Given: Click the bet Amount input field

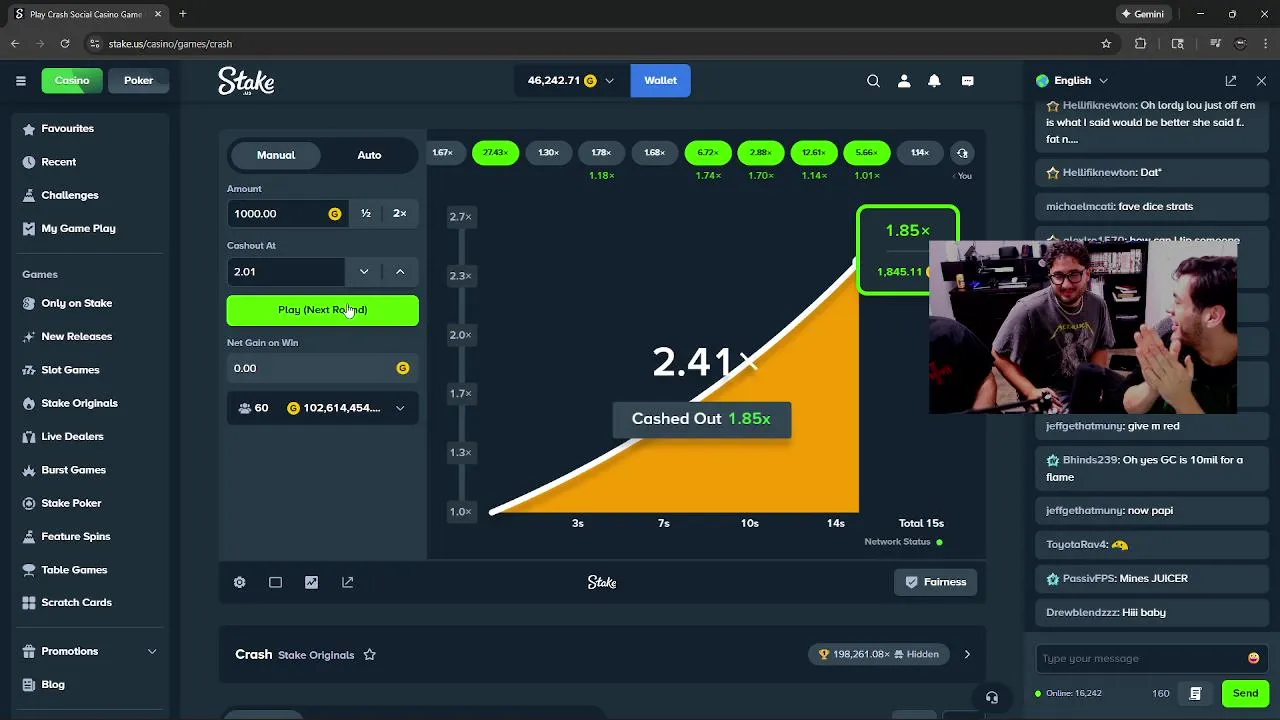Looking at the screenshot, I should 287,214.
